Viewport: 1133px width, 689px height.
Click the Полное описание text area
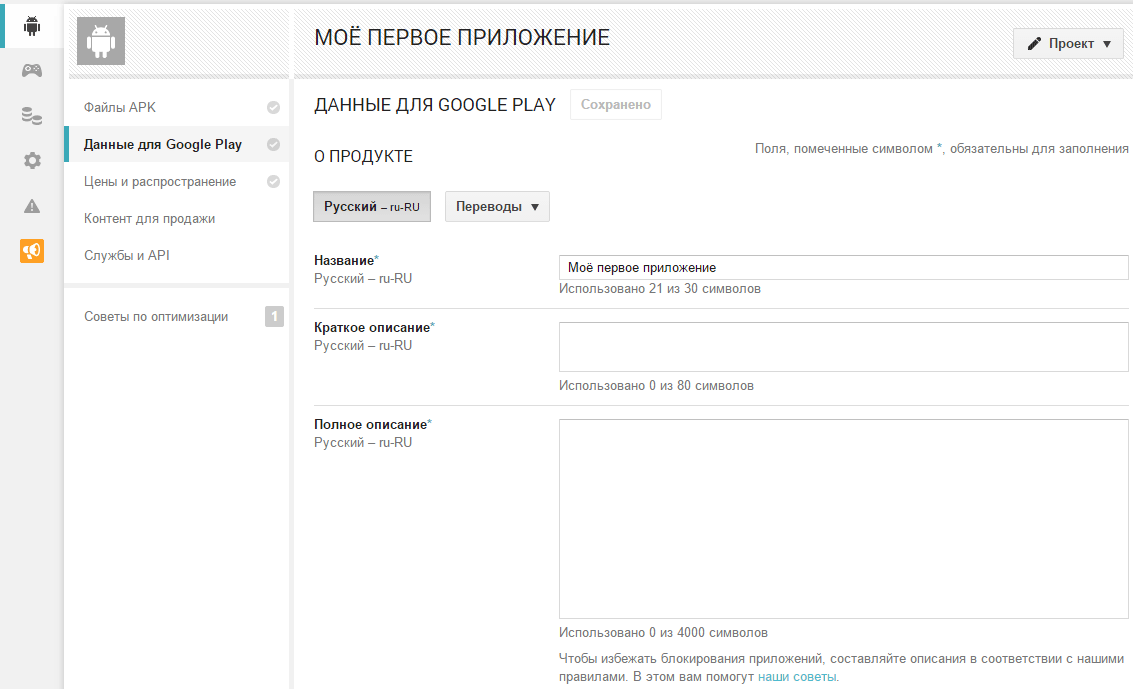(843, 519)
